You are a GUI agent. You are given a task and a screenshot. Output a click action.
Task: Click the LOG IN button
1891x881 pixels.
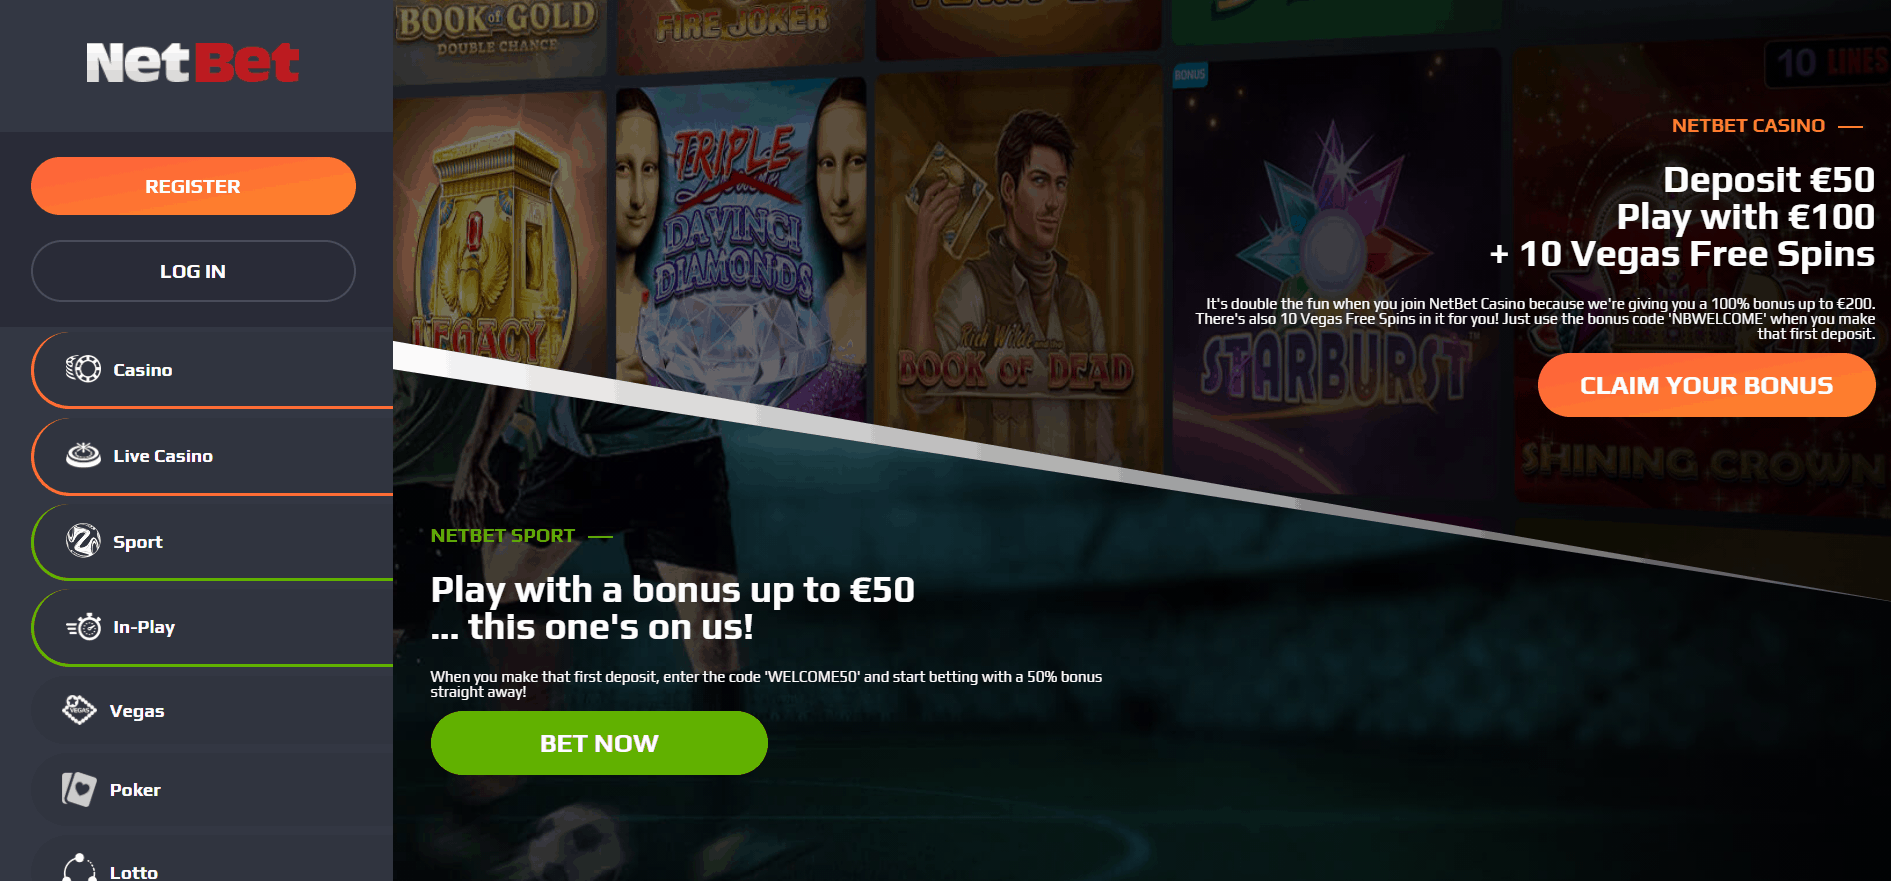click(x=193, y=271)
